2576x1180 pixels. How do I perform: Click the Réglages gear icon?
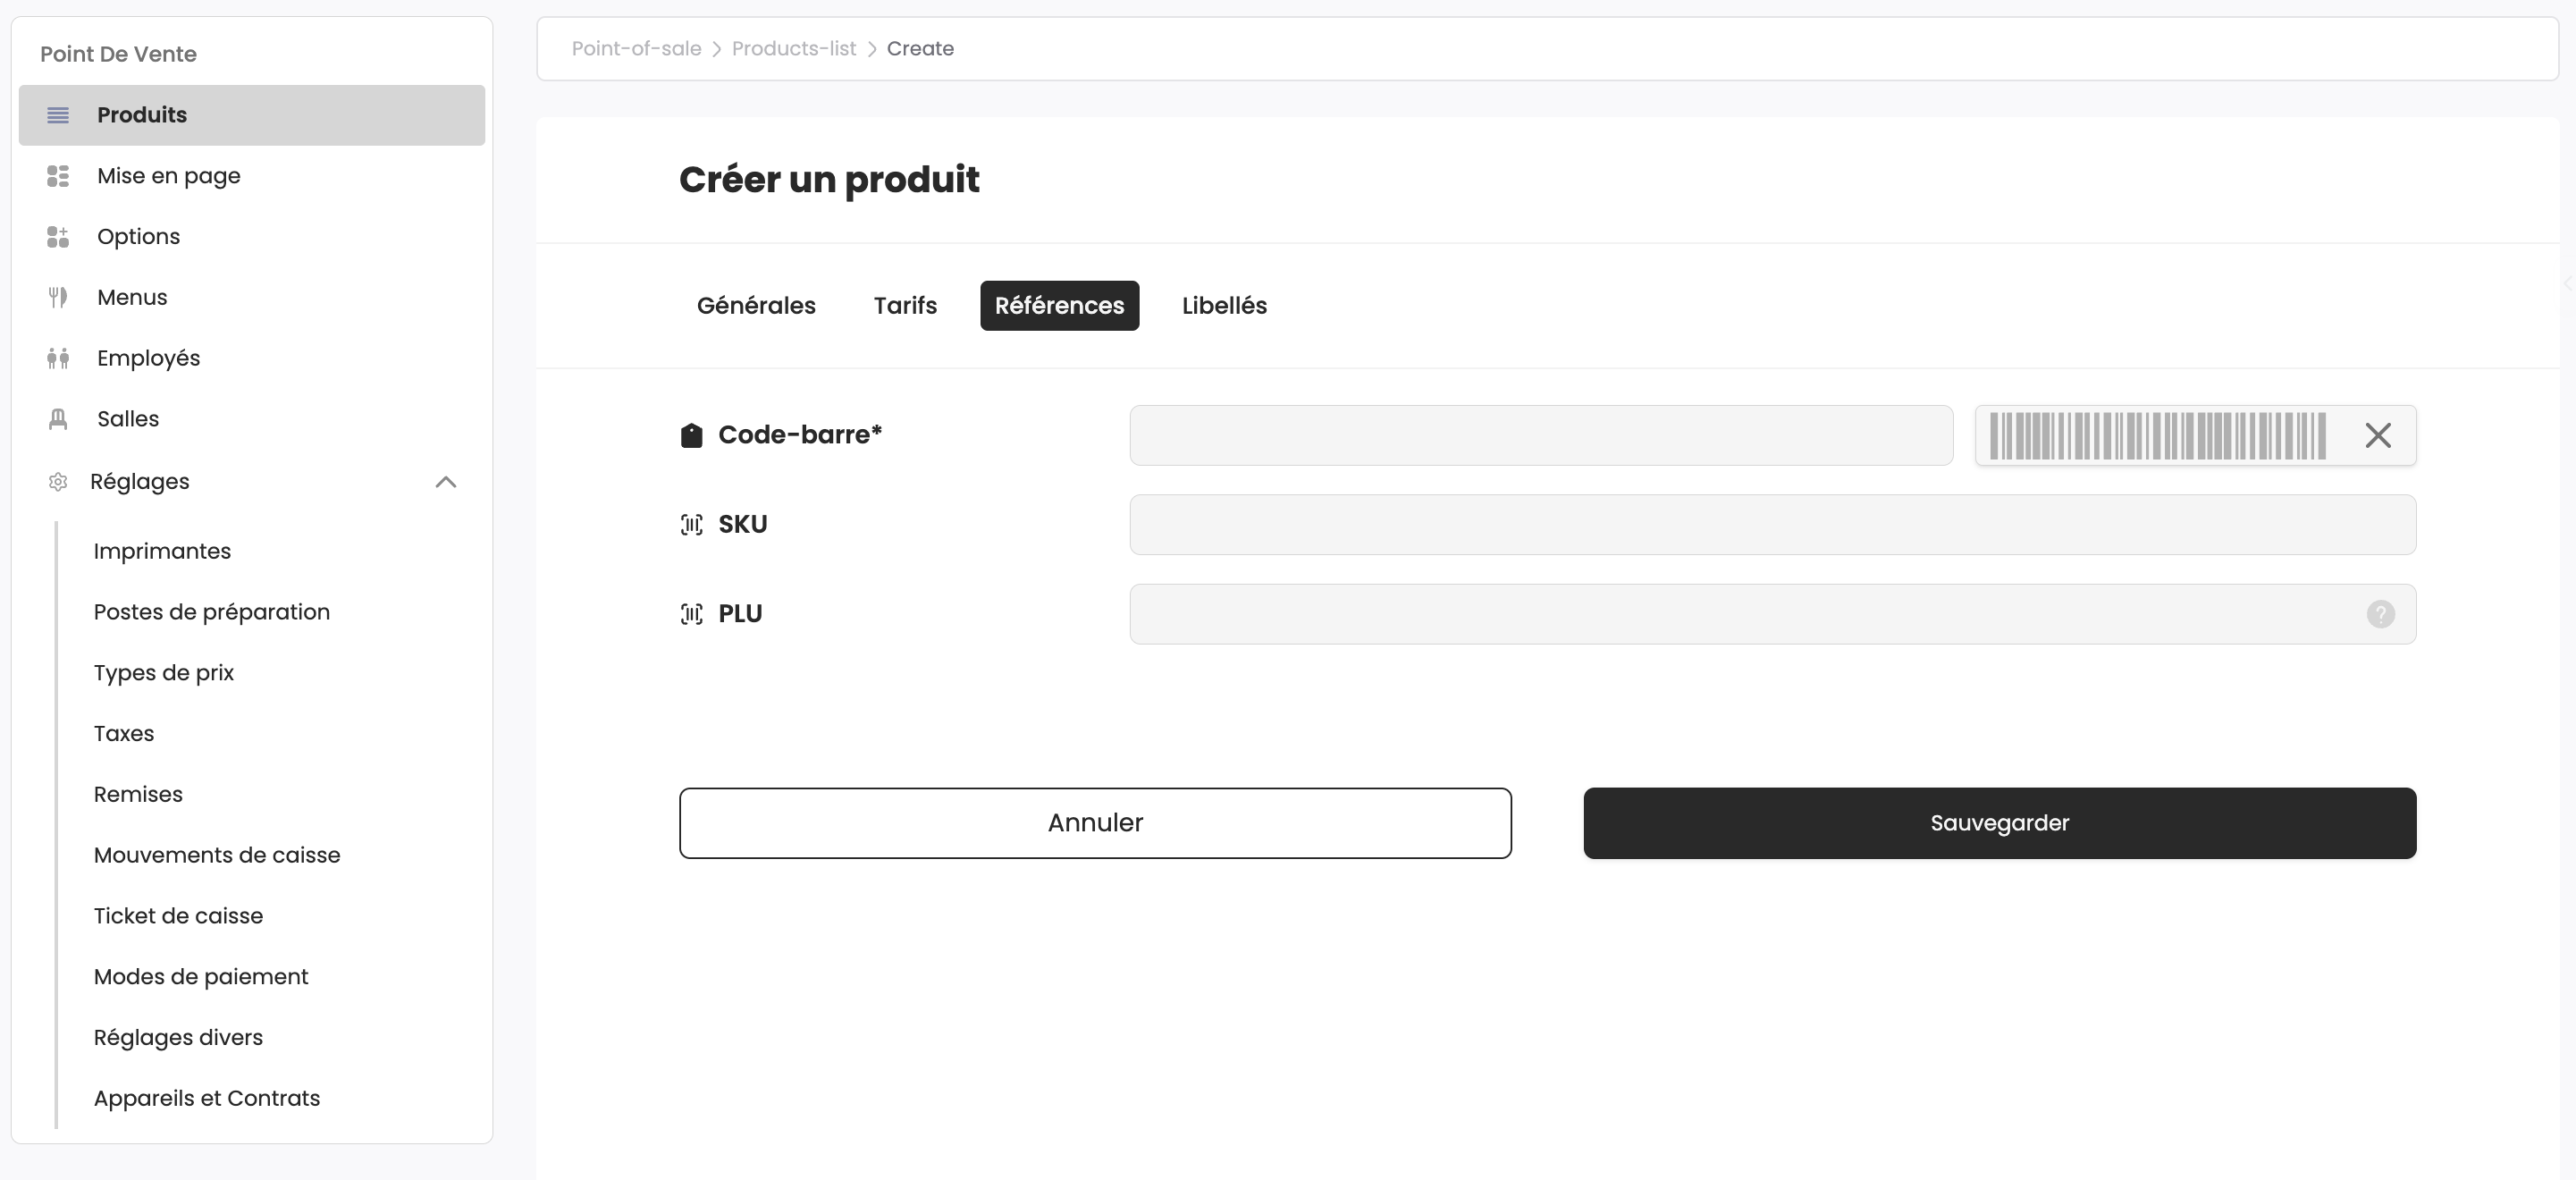(58, 482)
